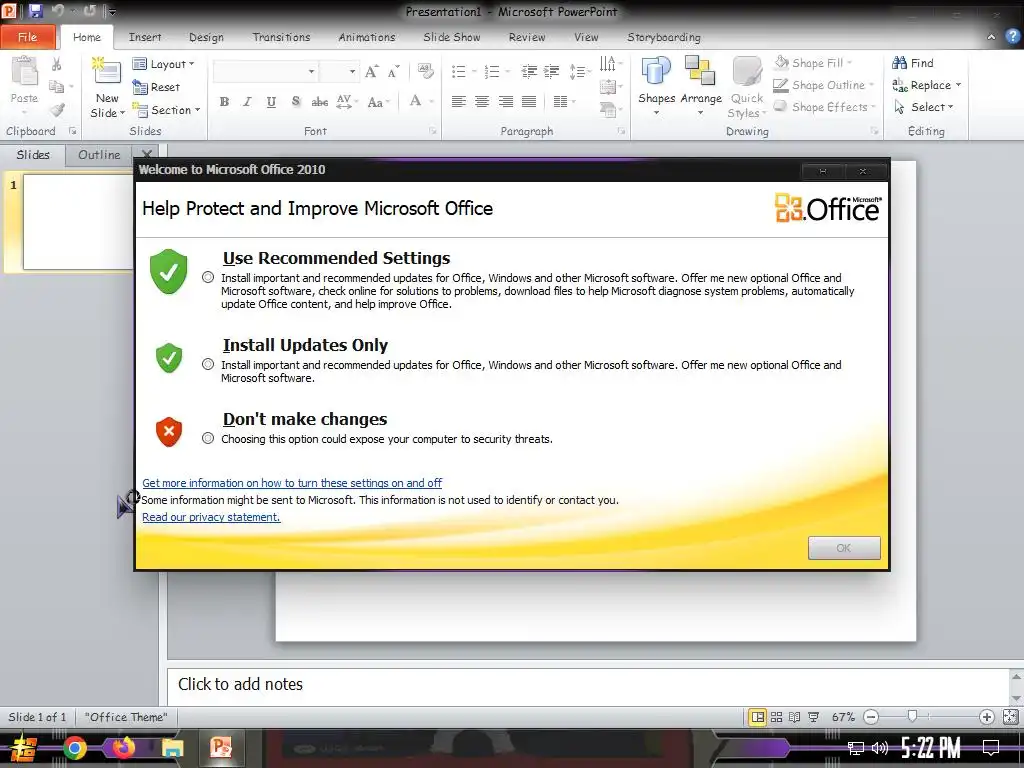This screenshot has height=768, width=1024.
Task: Expand the Section dropdown
Action: pyautogui.click(x=167, y=110)
